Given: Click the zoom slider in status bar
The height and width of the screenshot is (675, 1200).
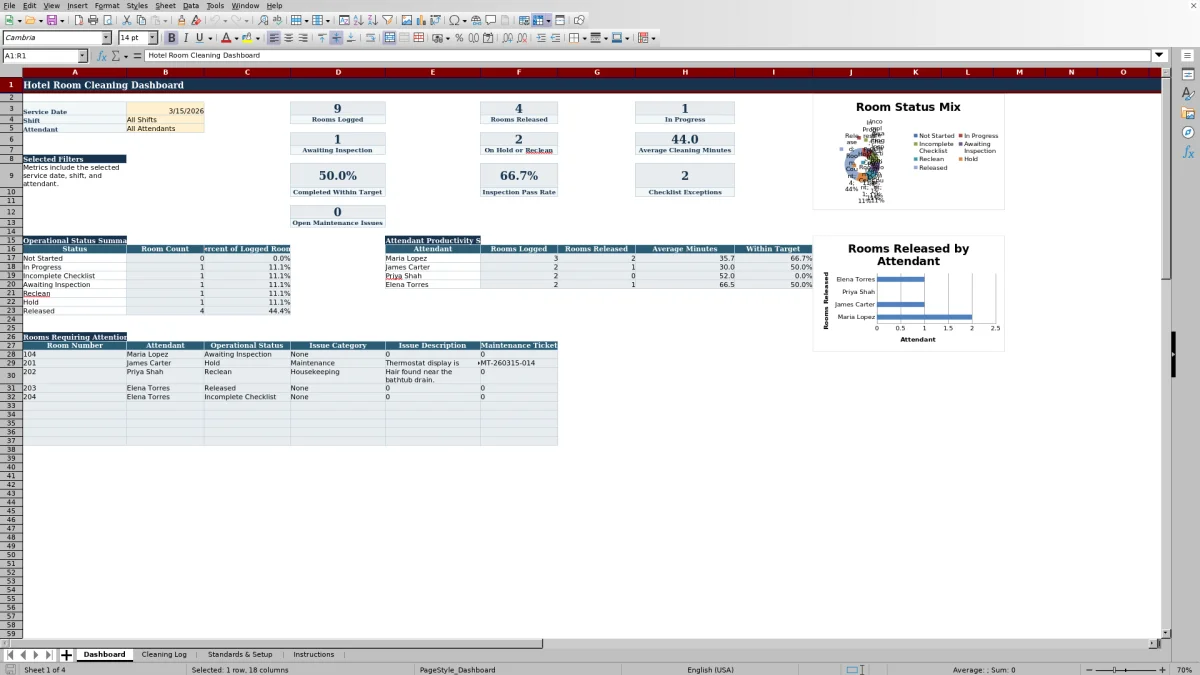Looking at the screenshot, I should (1124, 670).
